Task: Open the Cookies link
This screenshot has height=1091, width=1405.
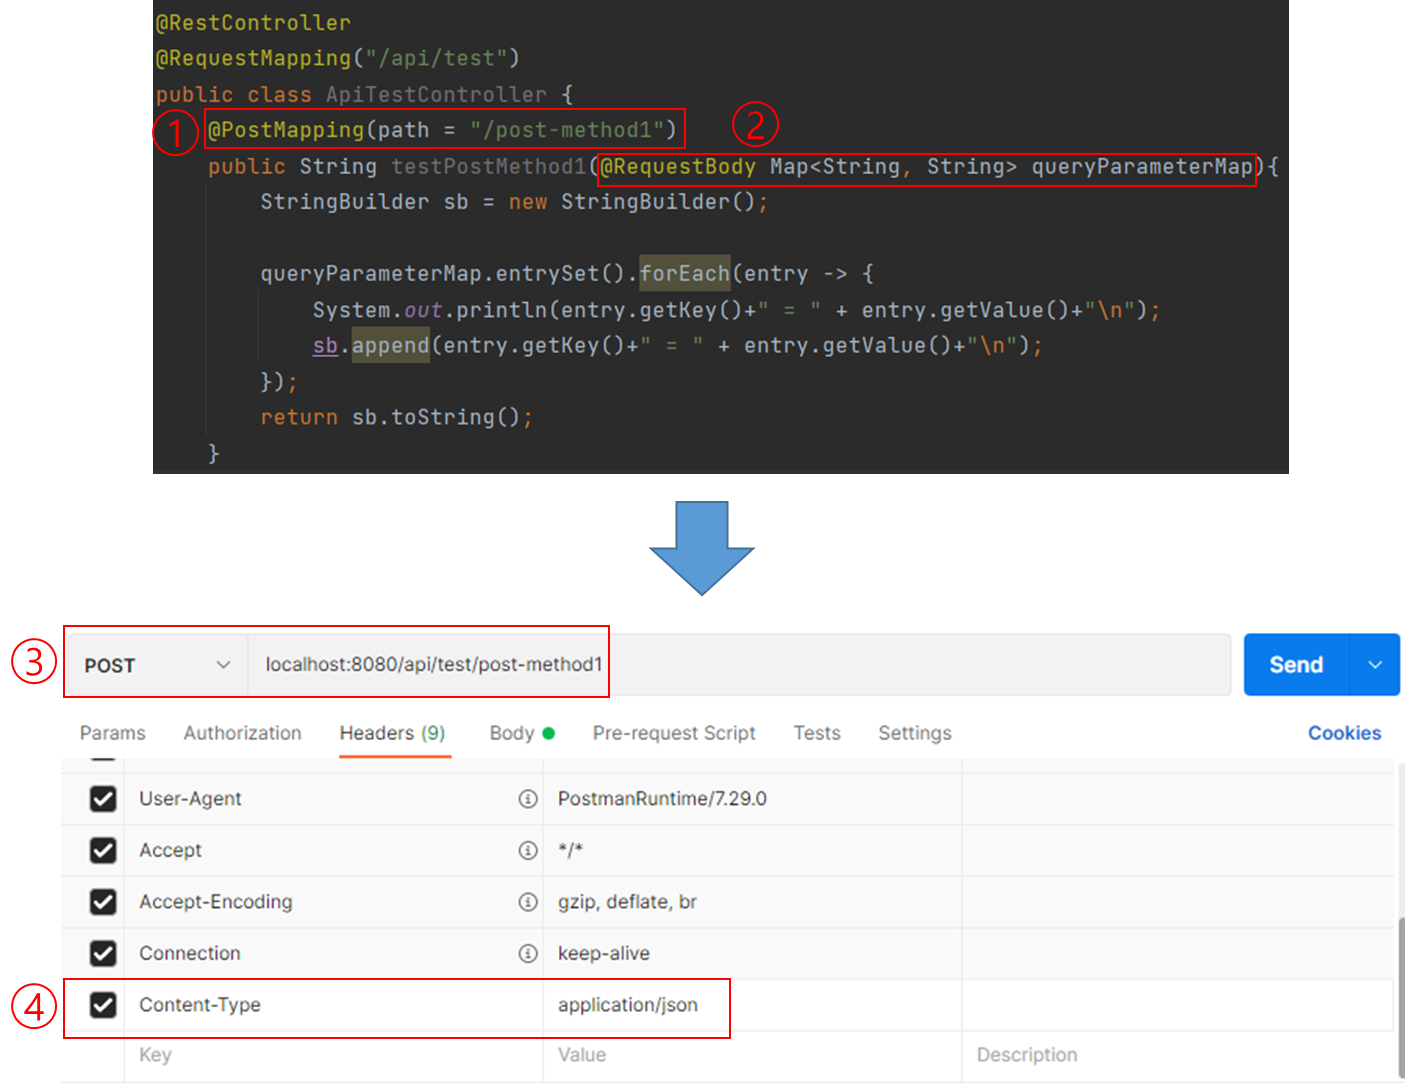Action: pyautogui.click(x=1344, y=732)
